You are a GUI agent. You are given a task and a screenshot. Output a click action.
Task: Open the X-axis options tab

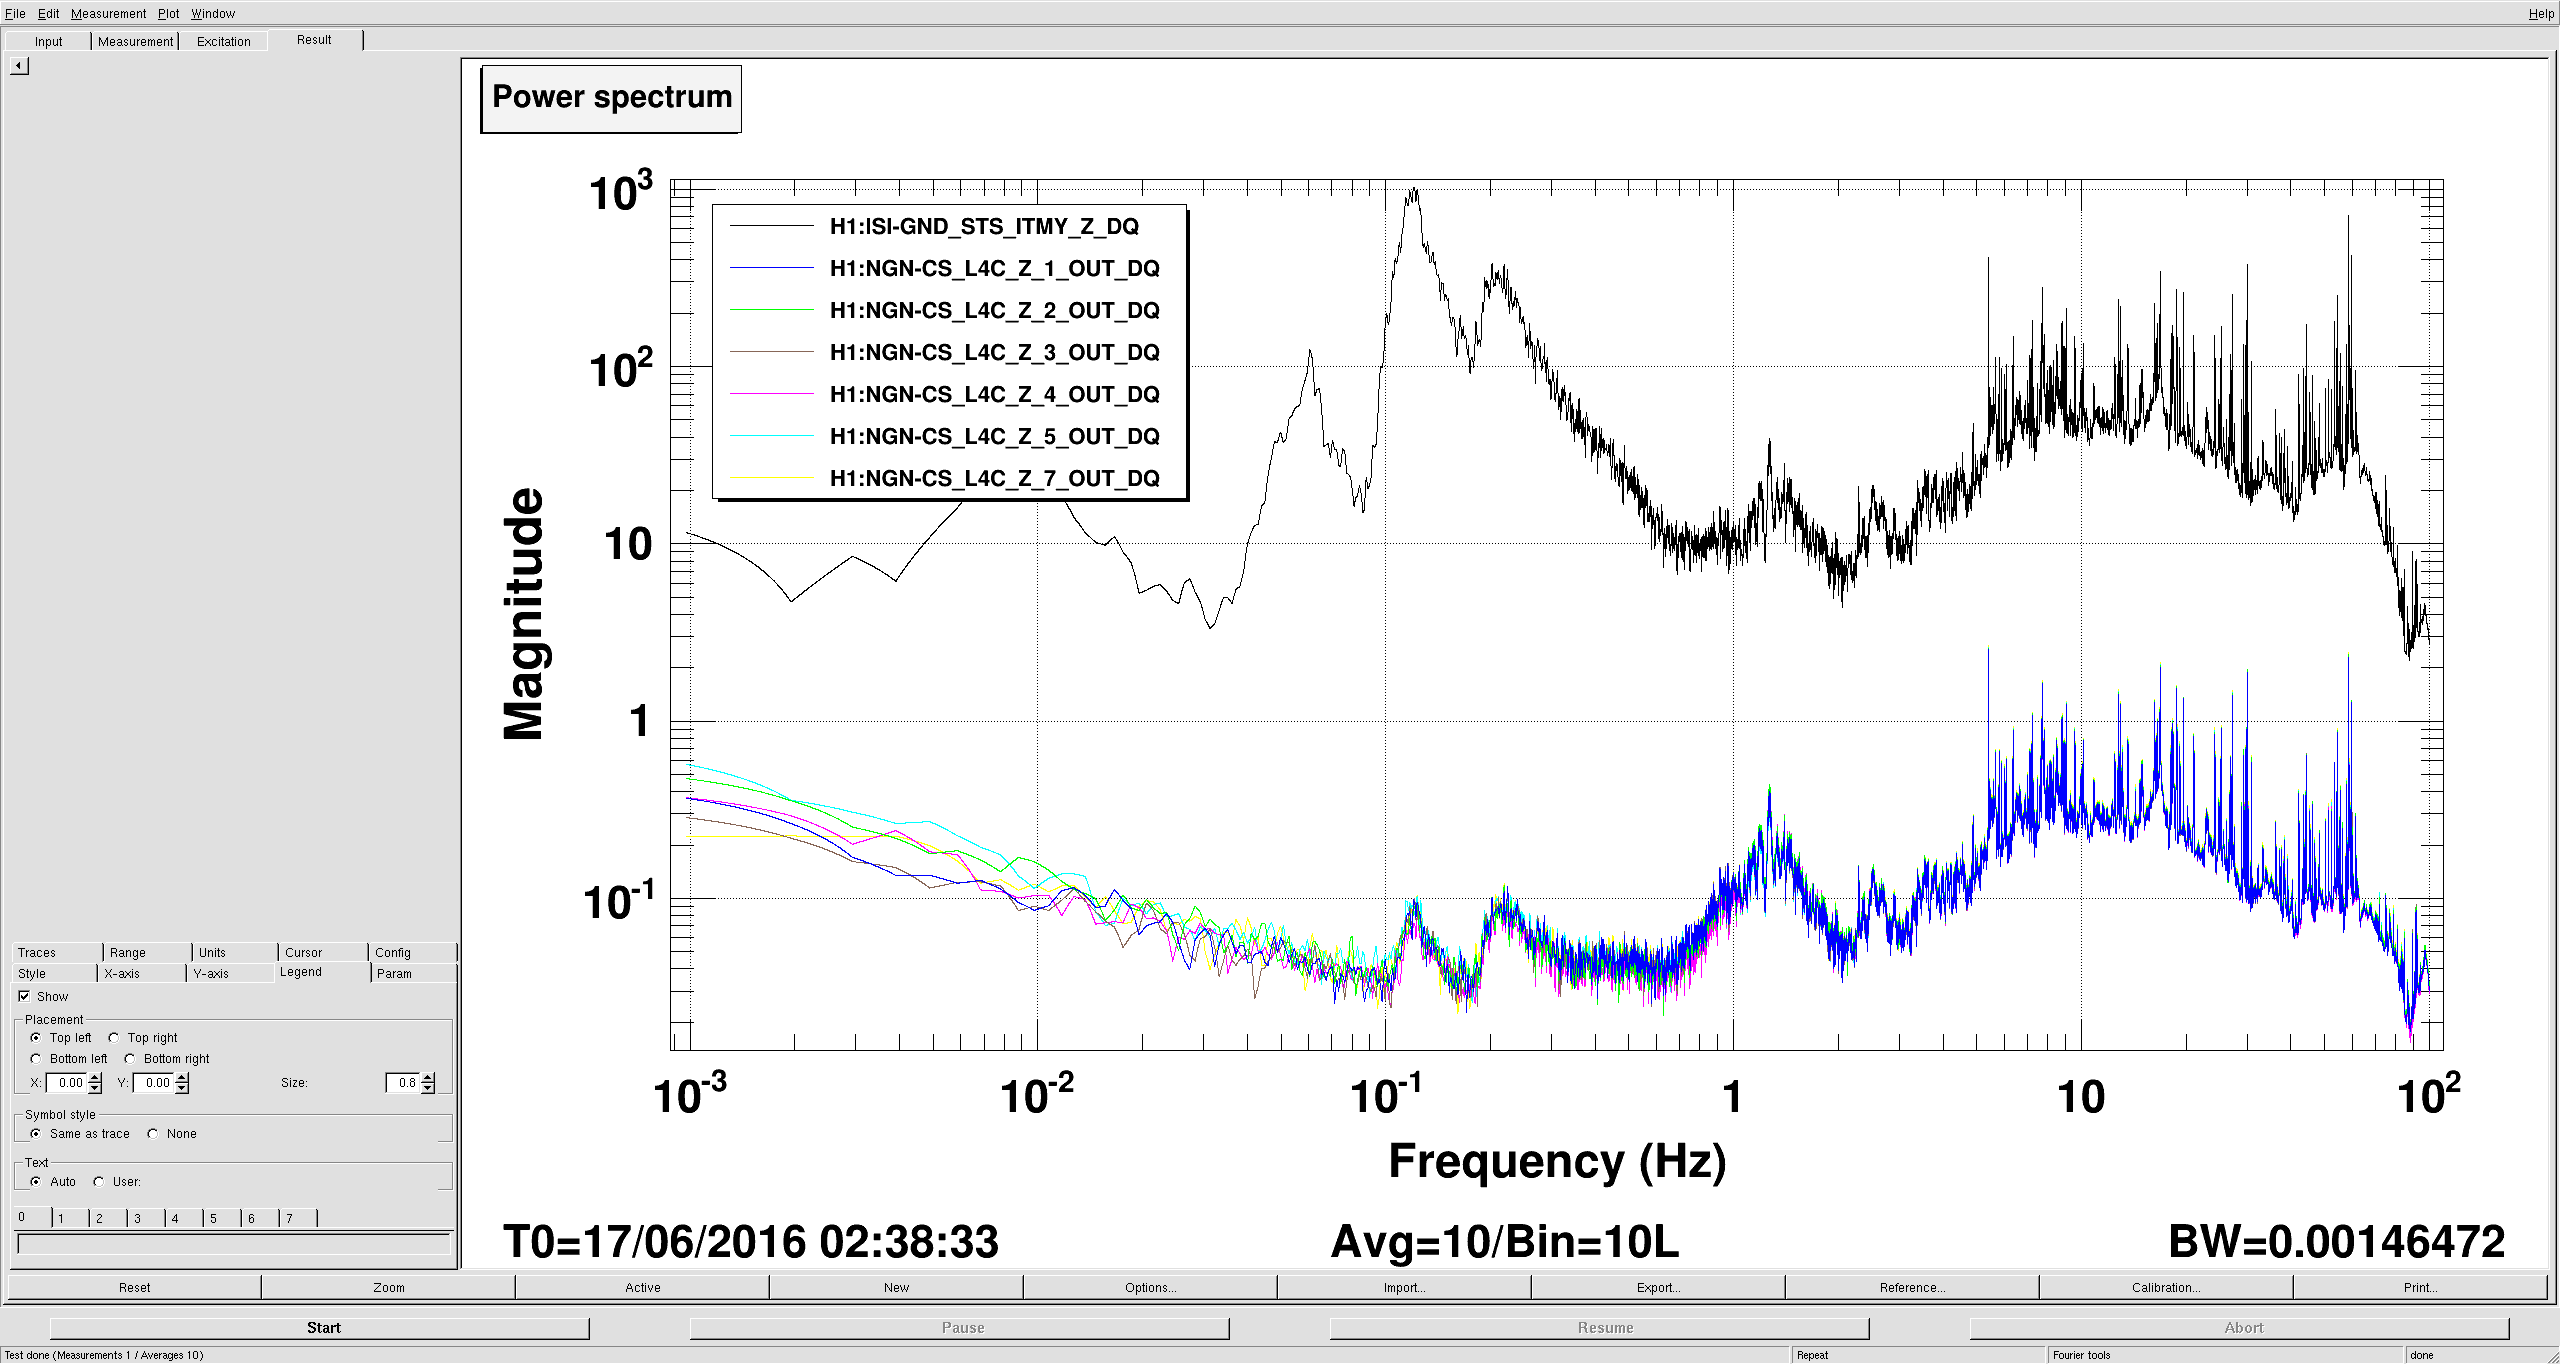pyautogui.click(x=141, y=974)
